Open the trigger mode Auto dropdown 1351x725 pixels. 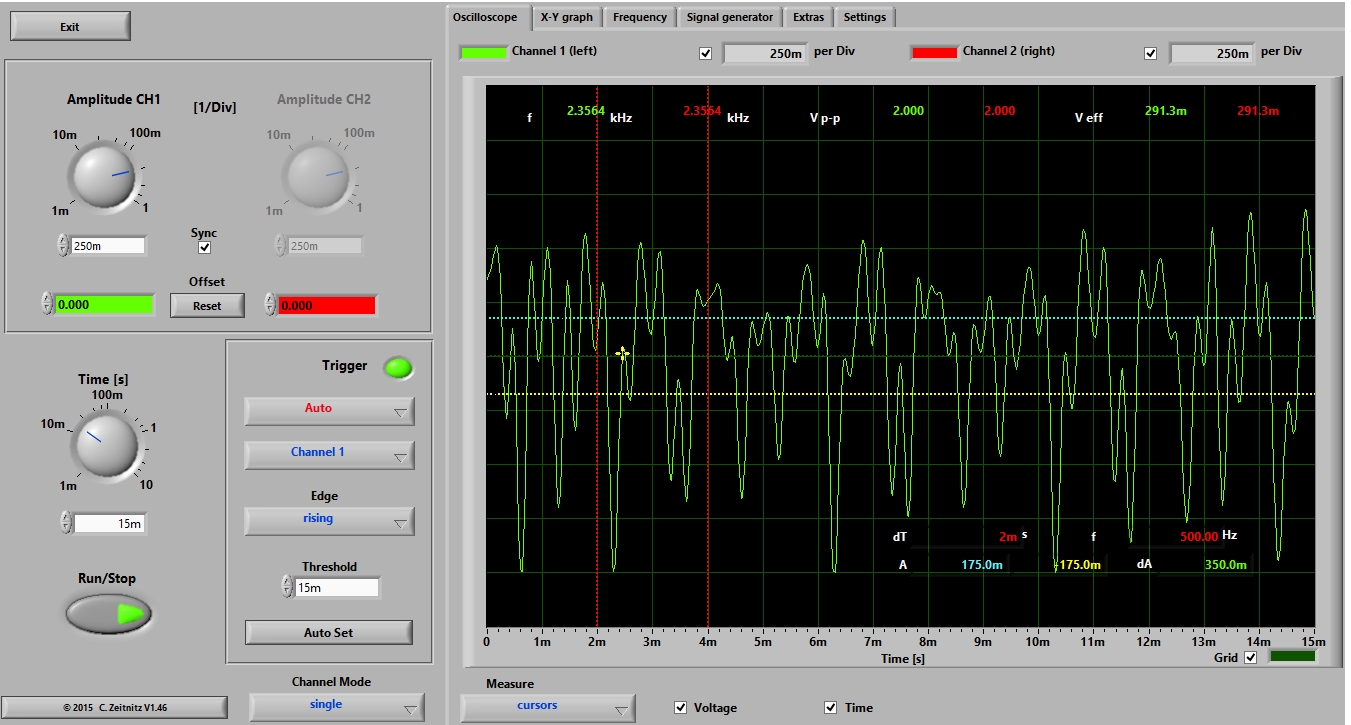(x=329, y=410)
